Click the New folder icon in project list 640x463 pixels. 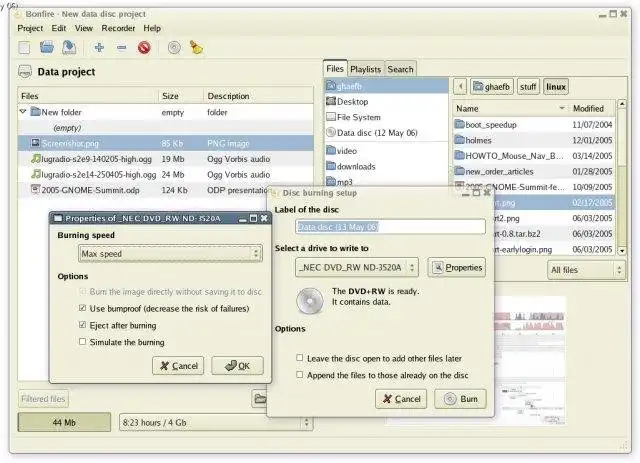click(36, 111)
